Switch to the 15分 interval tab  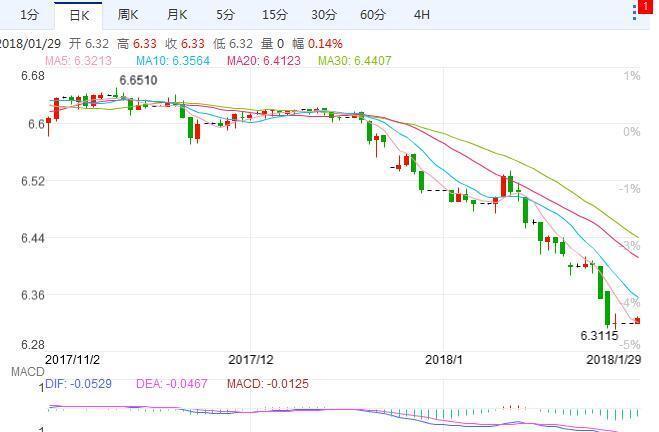coord(275,15)
